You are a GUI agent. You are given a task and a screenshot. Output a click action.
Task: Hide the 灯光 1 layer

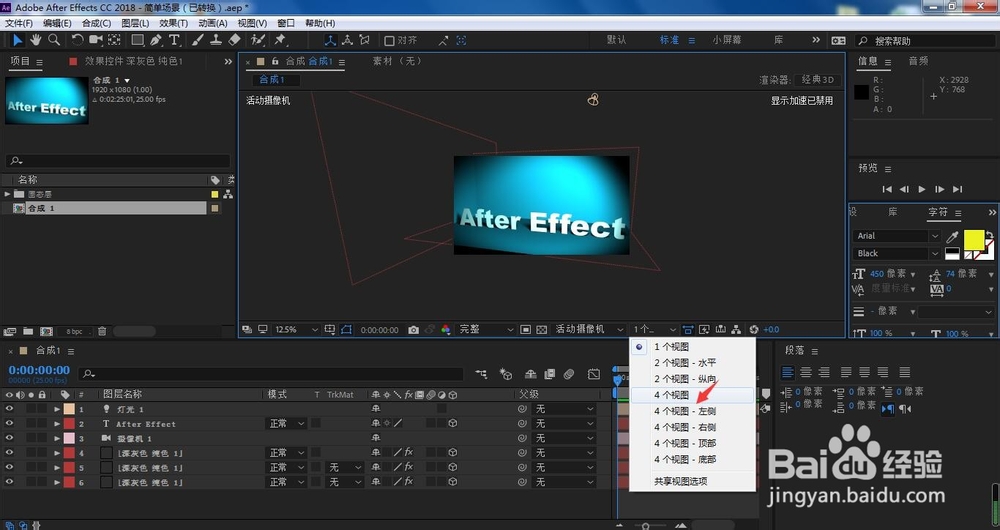click(9, 409)
